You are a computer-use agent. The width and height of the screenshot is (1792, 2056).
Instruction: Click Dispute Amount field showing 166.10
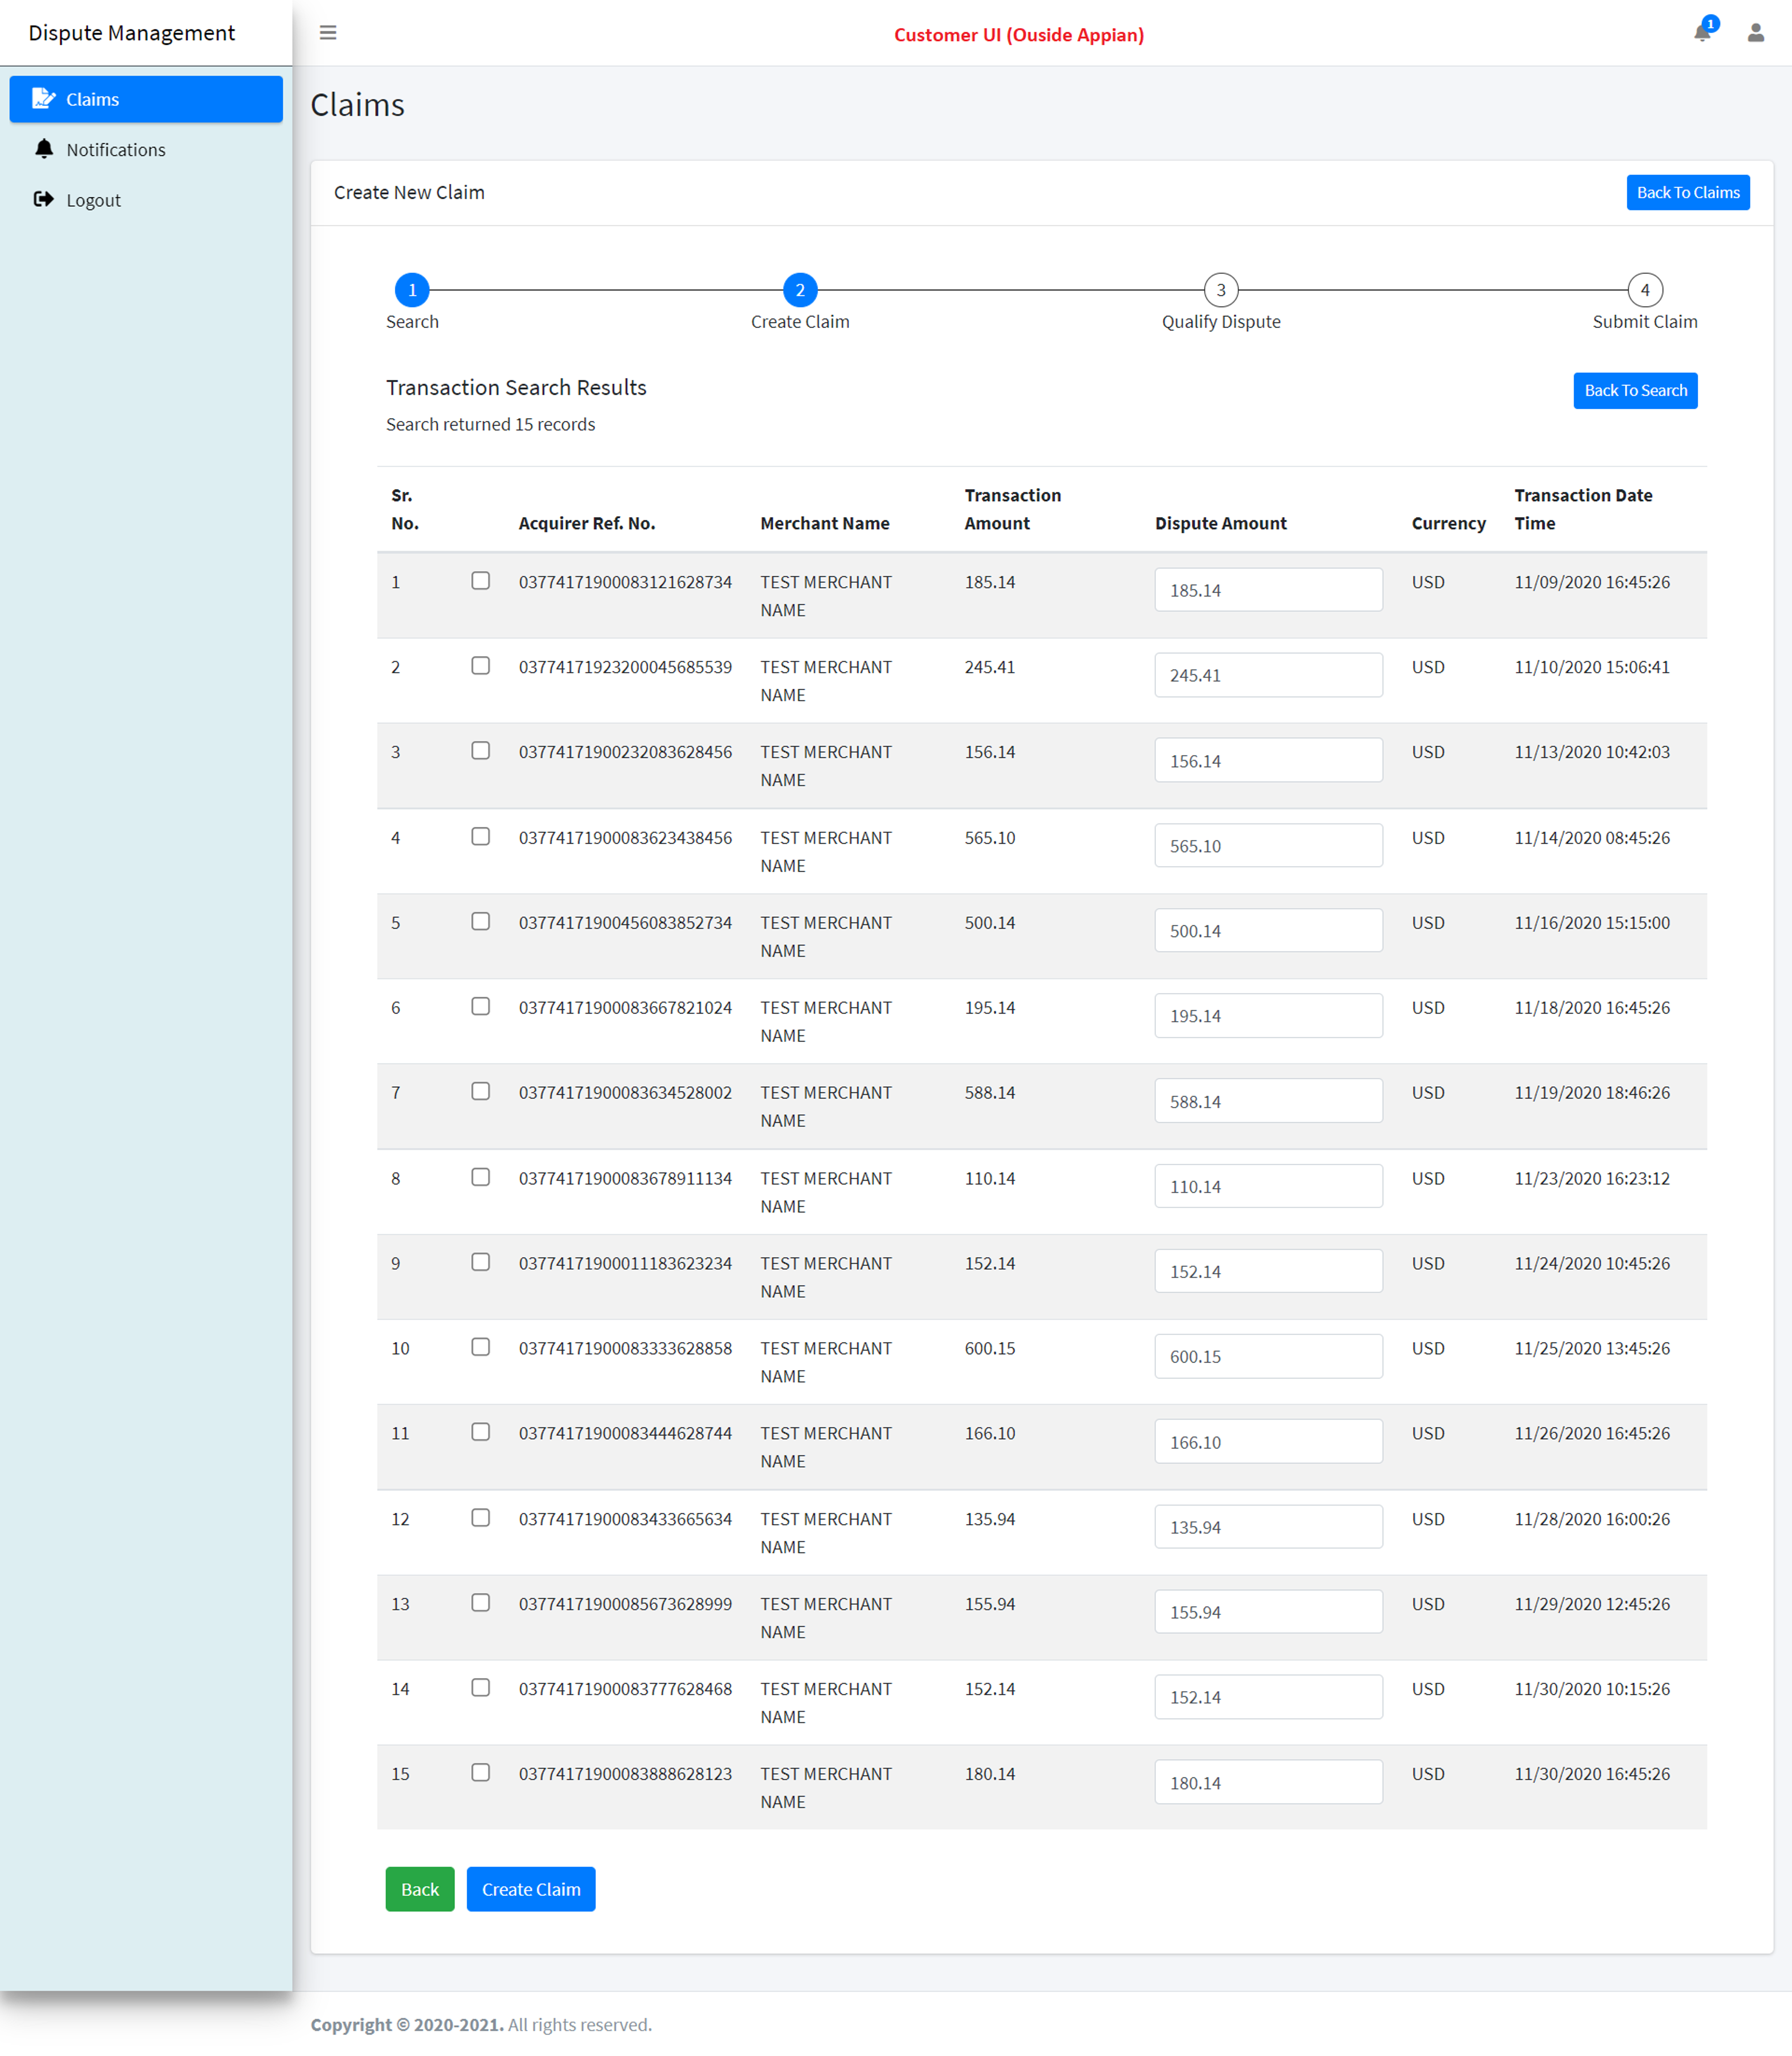(x=1268, y=1442)
